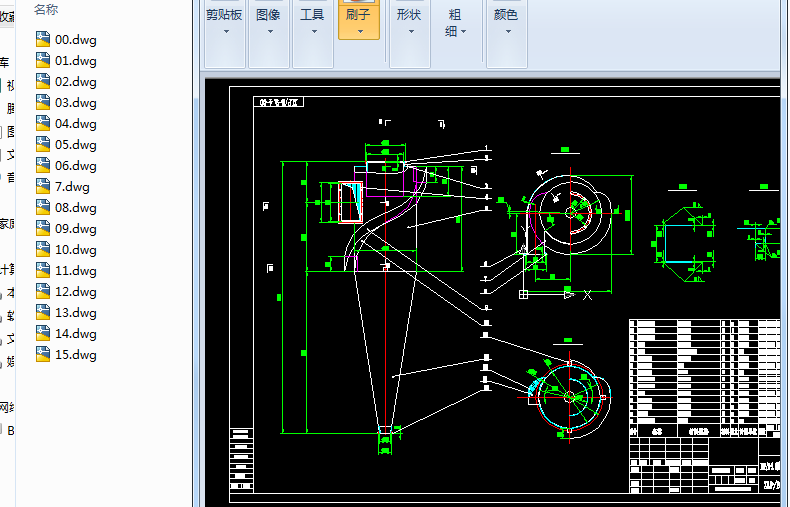Viewport: 790px width, 507px height.
Task: Open the 颜色 colors dropdown
Action: point(506,33)
